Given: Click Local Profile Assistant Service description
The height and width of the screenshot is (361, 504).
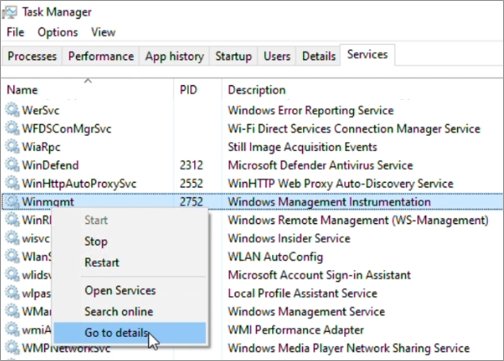Looking at the screenshot, I should coord(302,293).
